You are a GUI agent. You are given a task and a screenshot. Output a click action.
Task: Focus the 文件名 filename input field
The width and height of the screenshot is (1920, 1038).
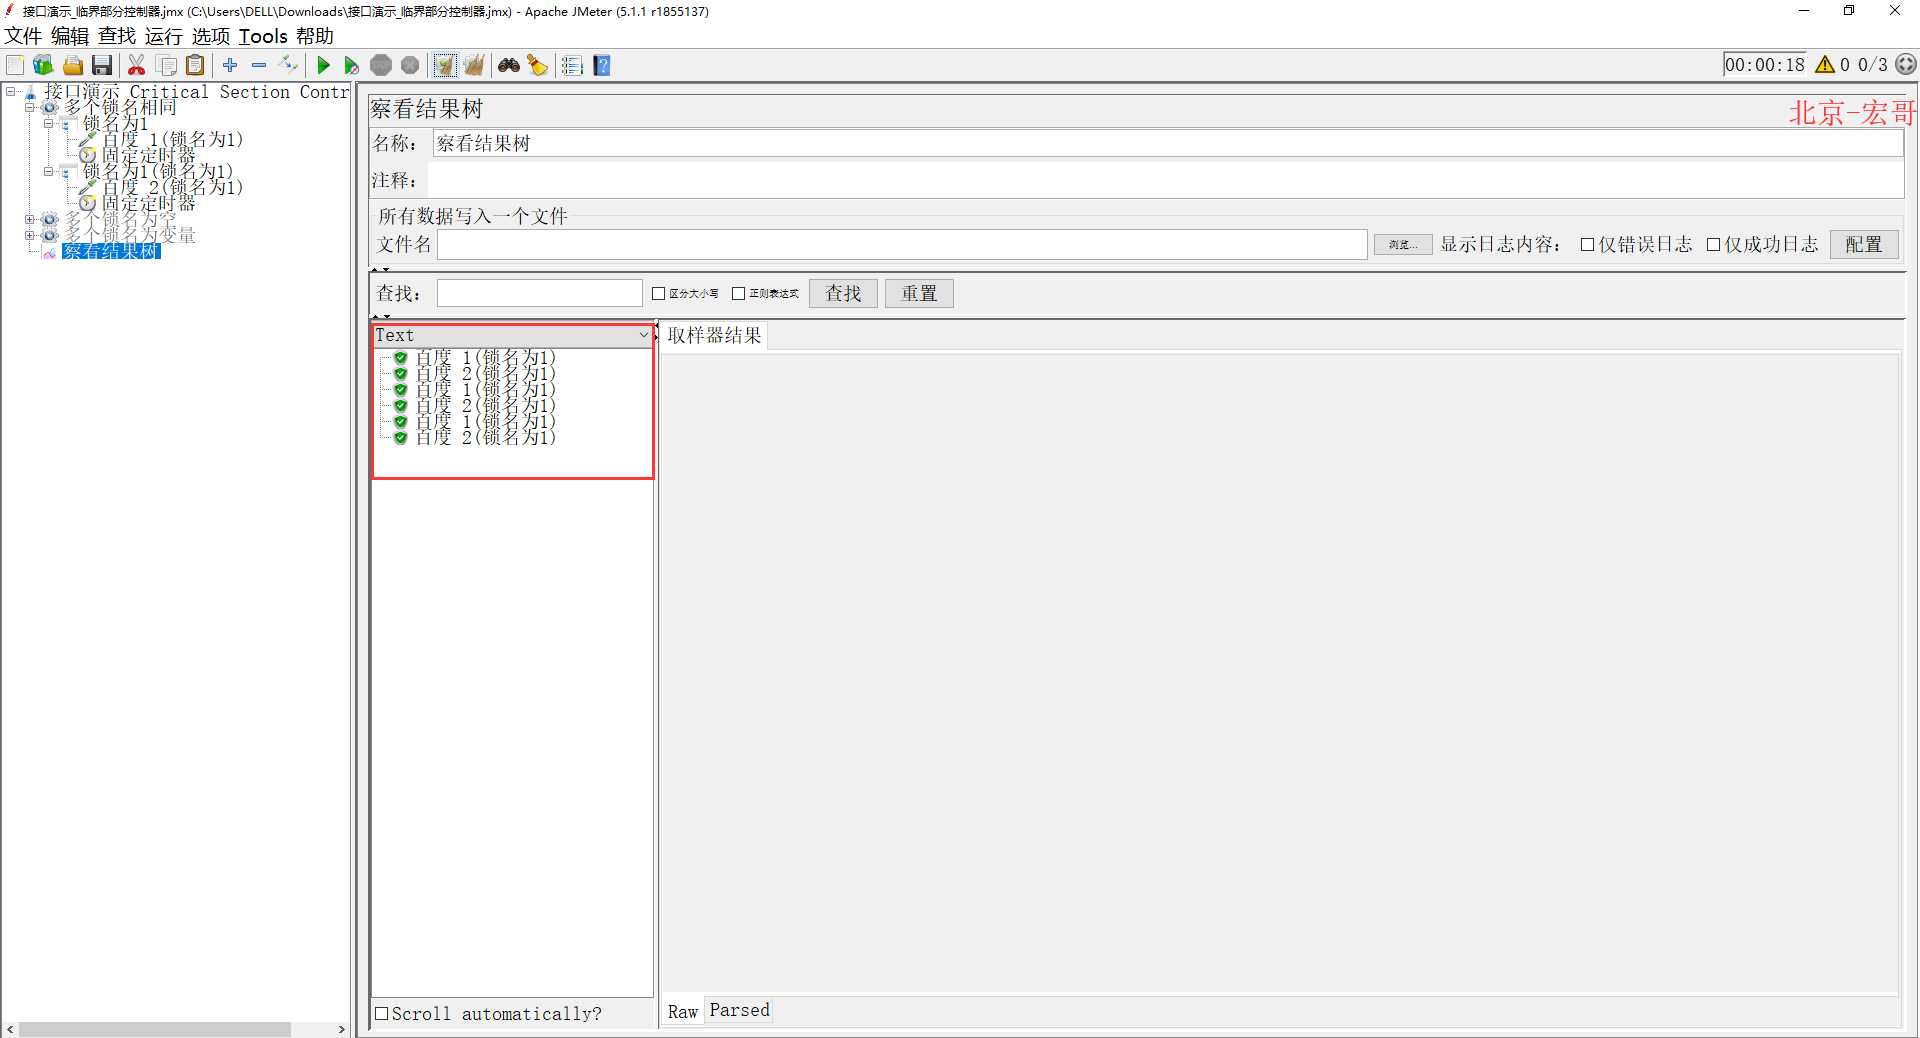tap(902, 244)
